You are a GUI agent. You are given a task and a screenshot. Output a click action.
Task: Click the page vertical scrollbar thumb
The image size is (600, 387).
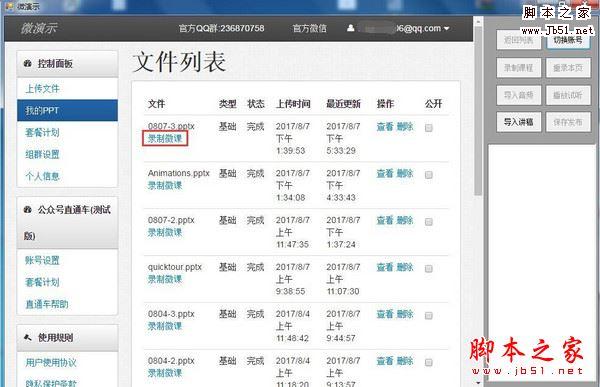478,111
